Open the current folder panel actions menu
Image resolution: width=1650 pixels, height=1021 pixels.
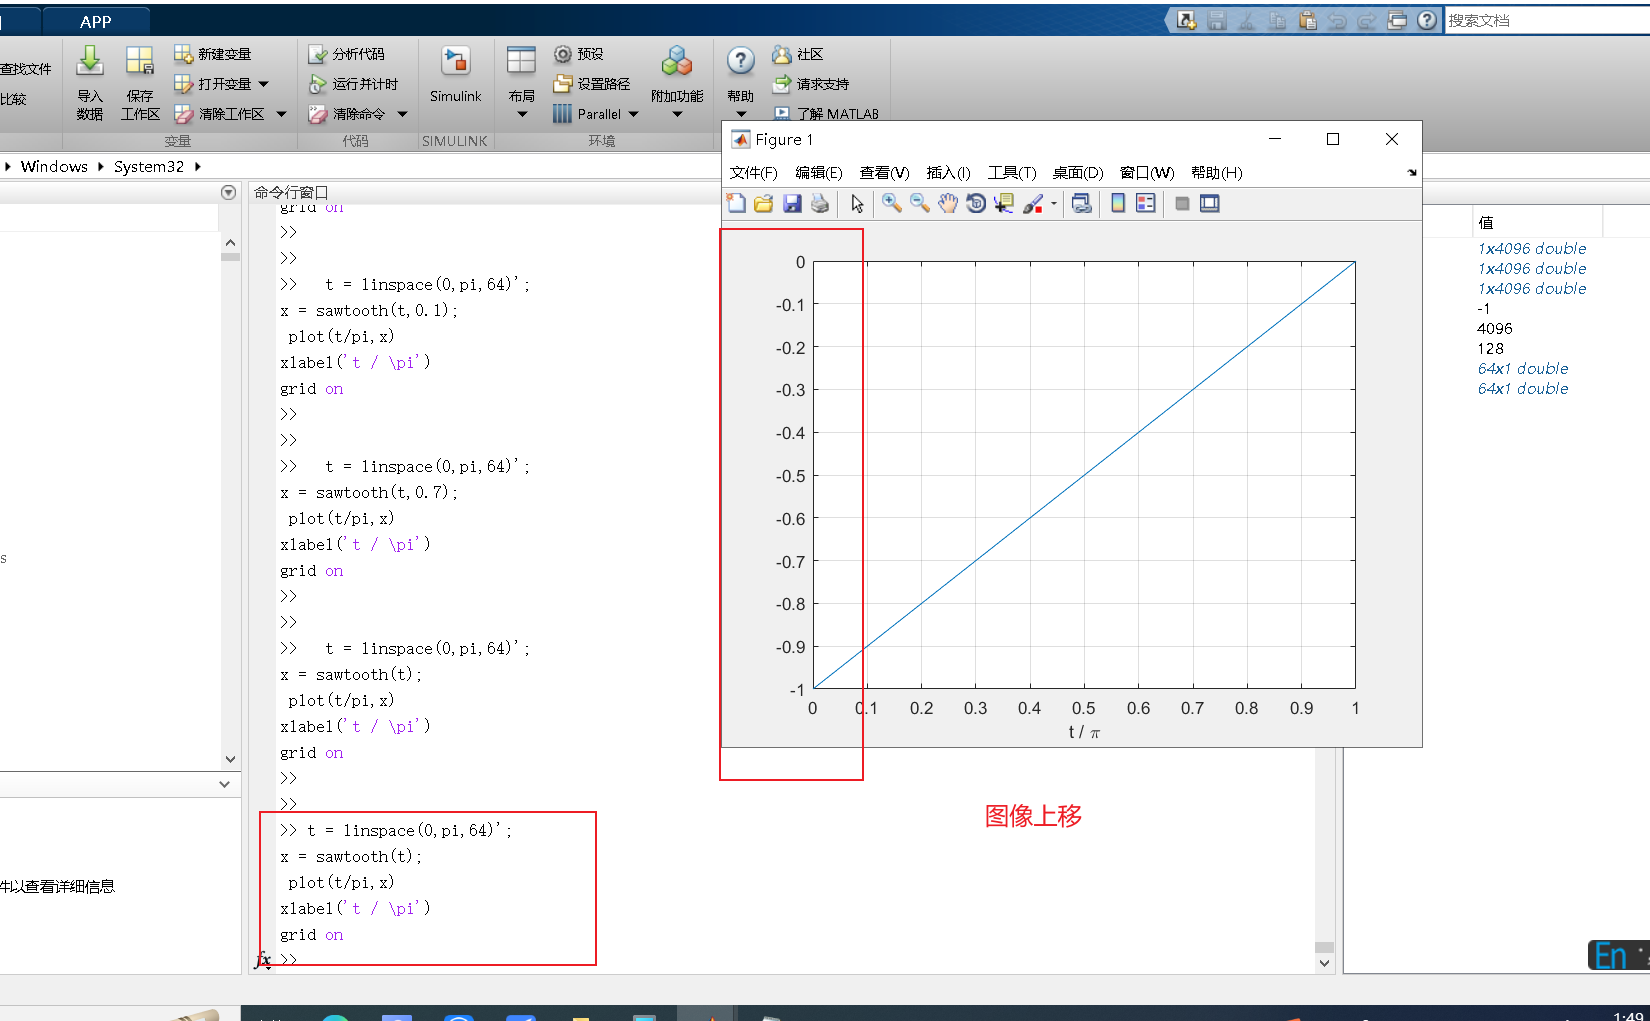(229, 192)
